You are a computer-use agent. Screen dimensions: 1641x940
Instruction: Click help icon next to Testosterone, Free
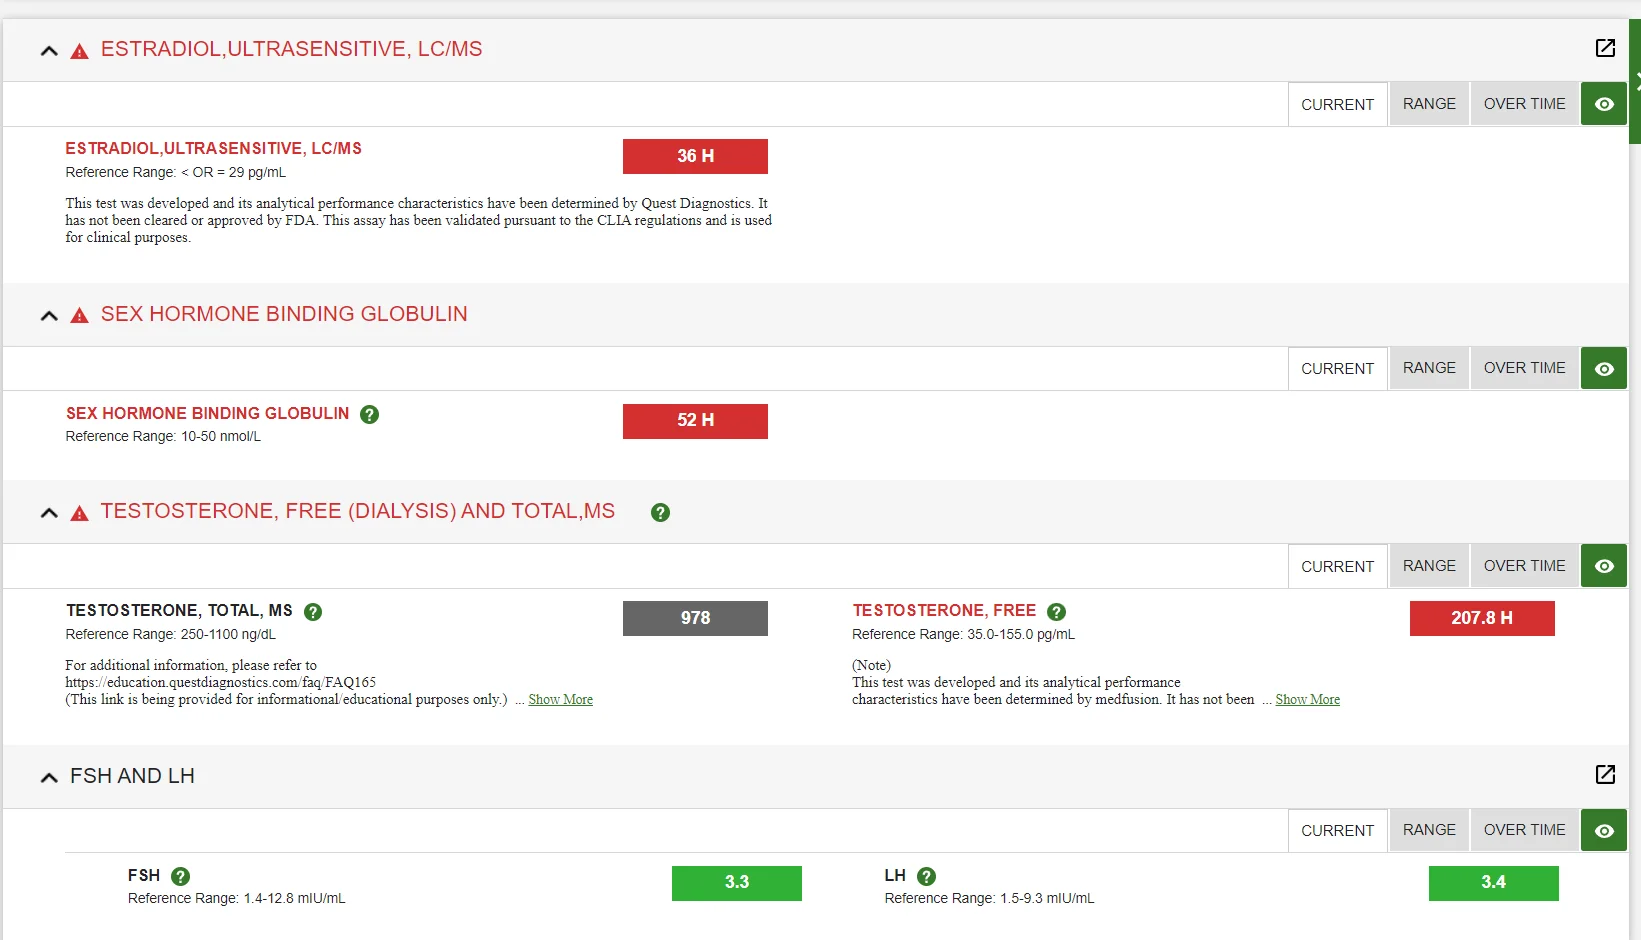(1056, 611)
